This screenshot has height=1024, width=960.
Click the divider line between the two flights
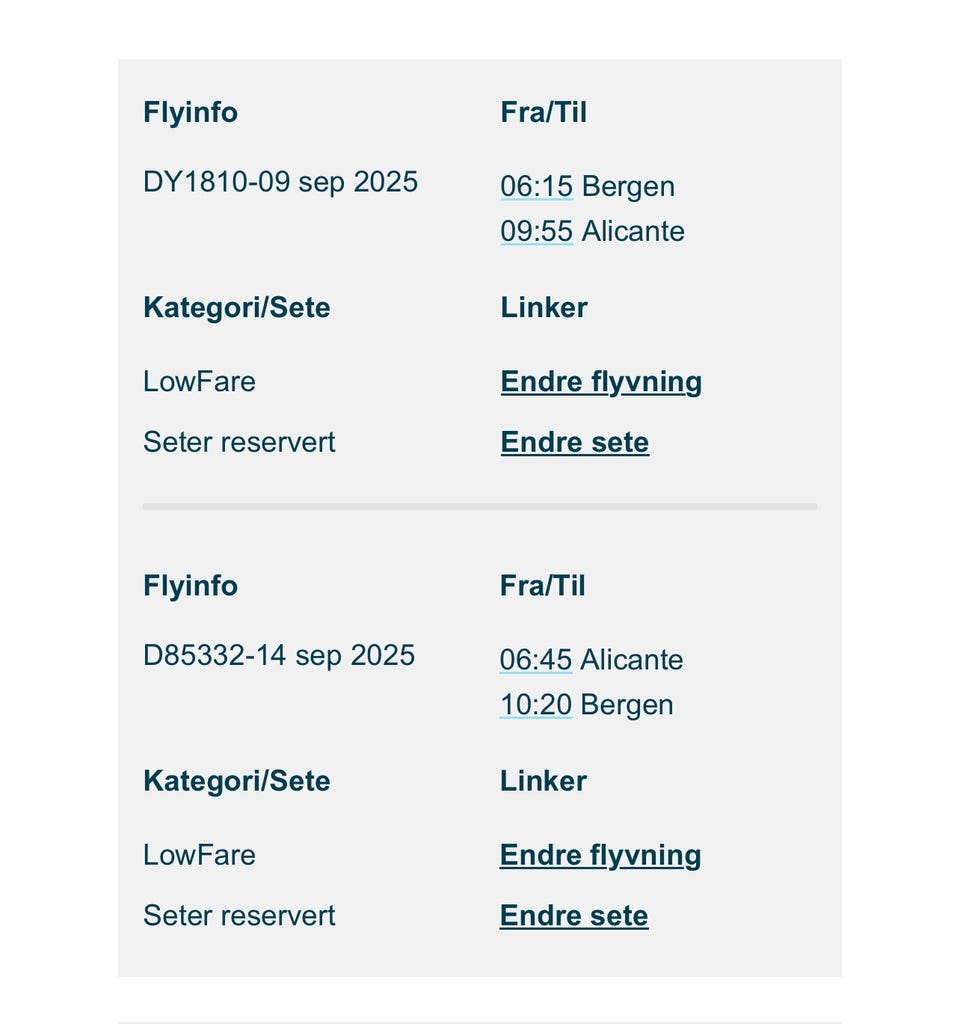click(480, 507)
